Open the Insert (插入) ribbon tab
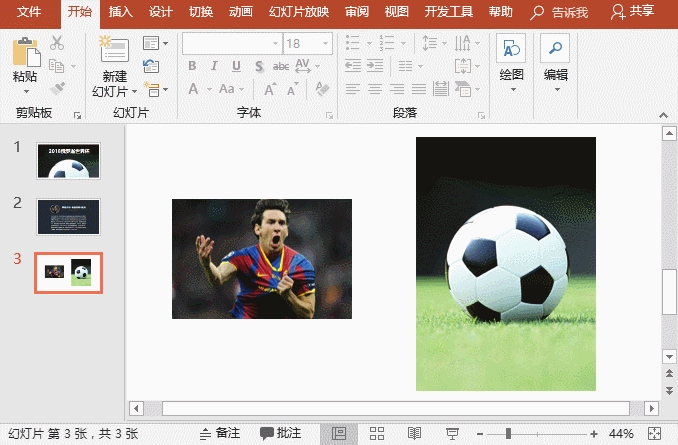The width and height of the screenshot is (678, 445). [120, 12]
